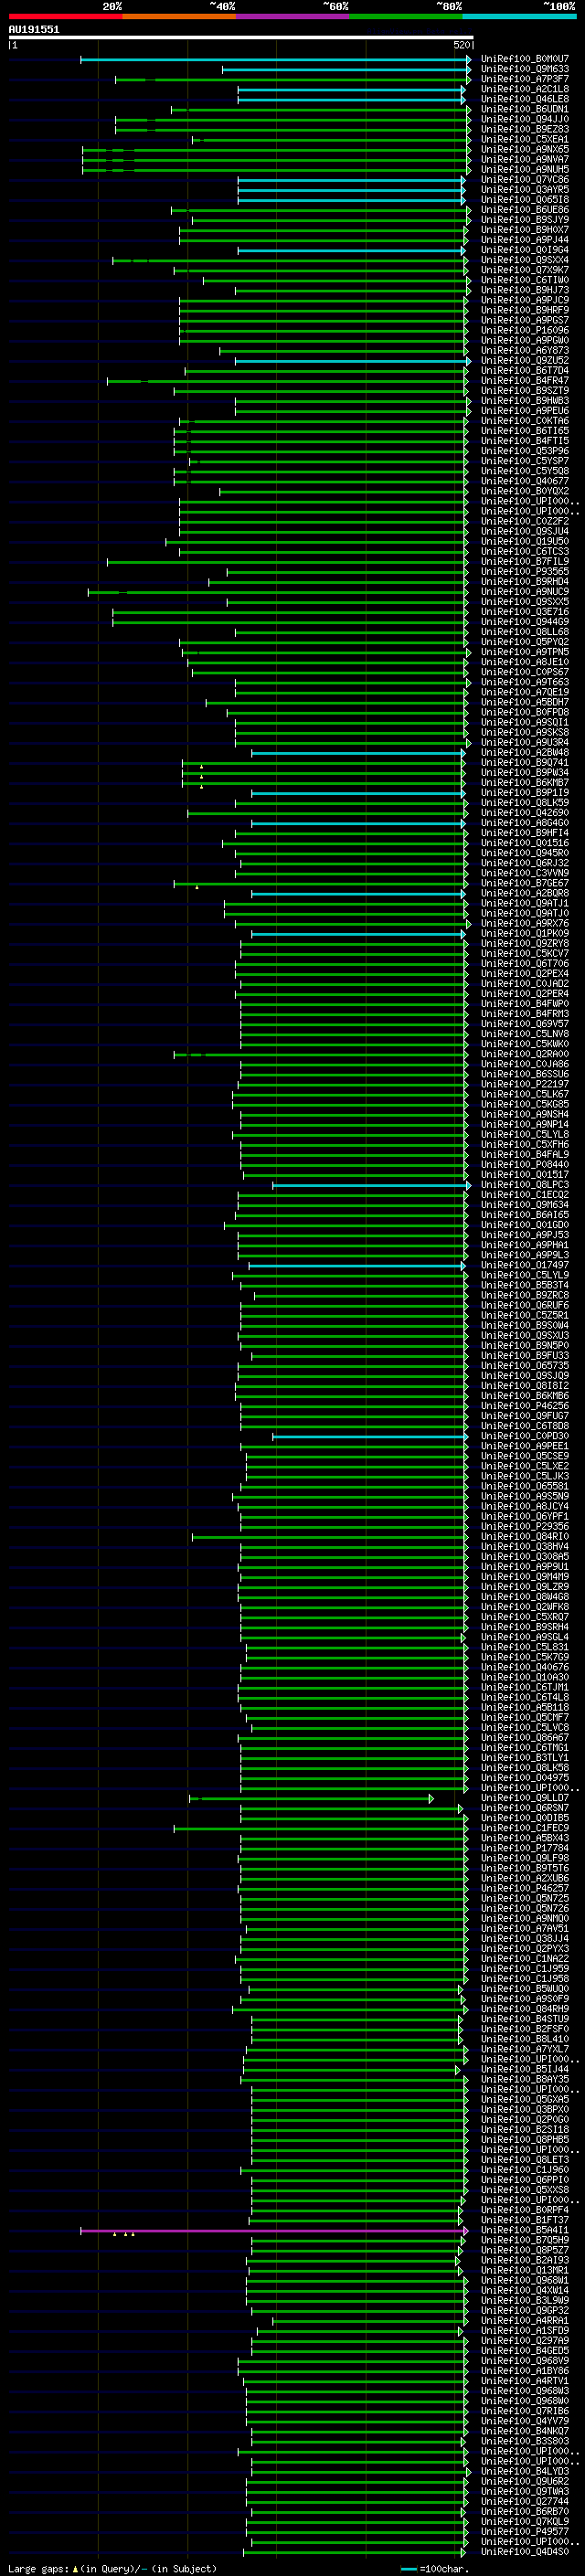Click the white query sequence bar
This screenshot has width=585, height=2576.
click(x=241, y=38)
